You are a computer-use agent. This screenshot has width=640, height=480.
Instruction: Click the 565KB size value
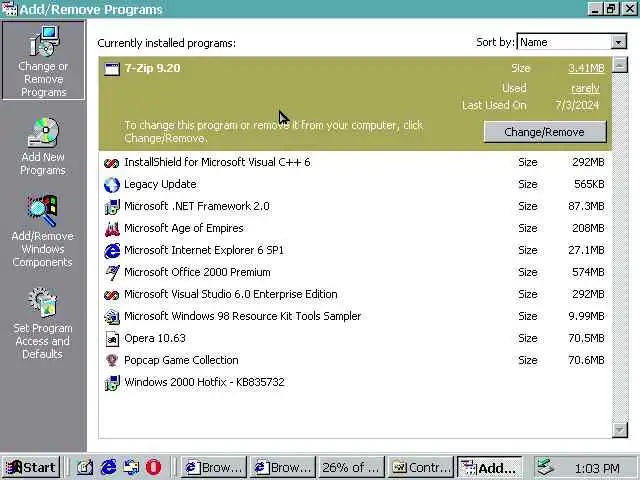coord(589,184)
